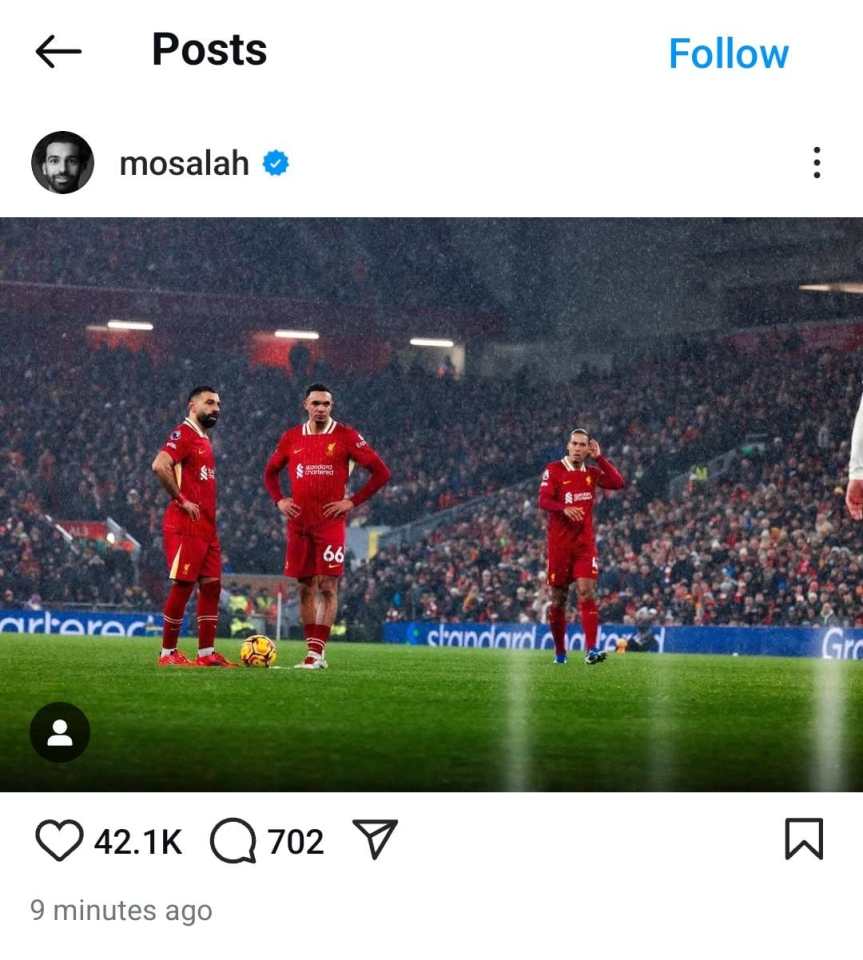Follow the mosalah account
The height and width of the screenshot is (960, 863).
[728, 54]
